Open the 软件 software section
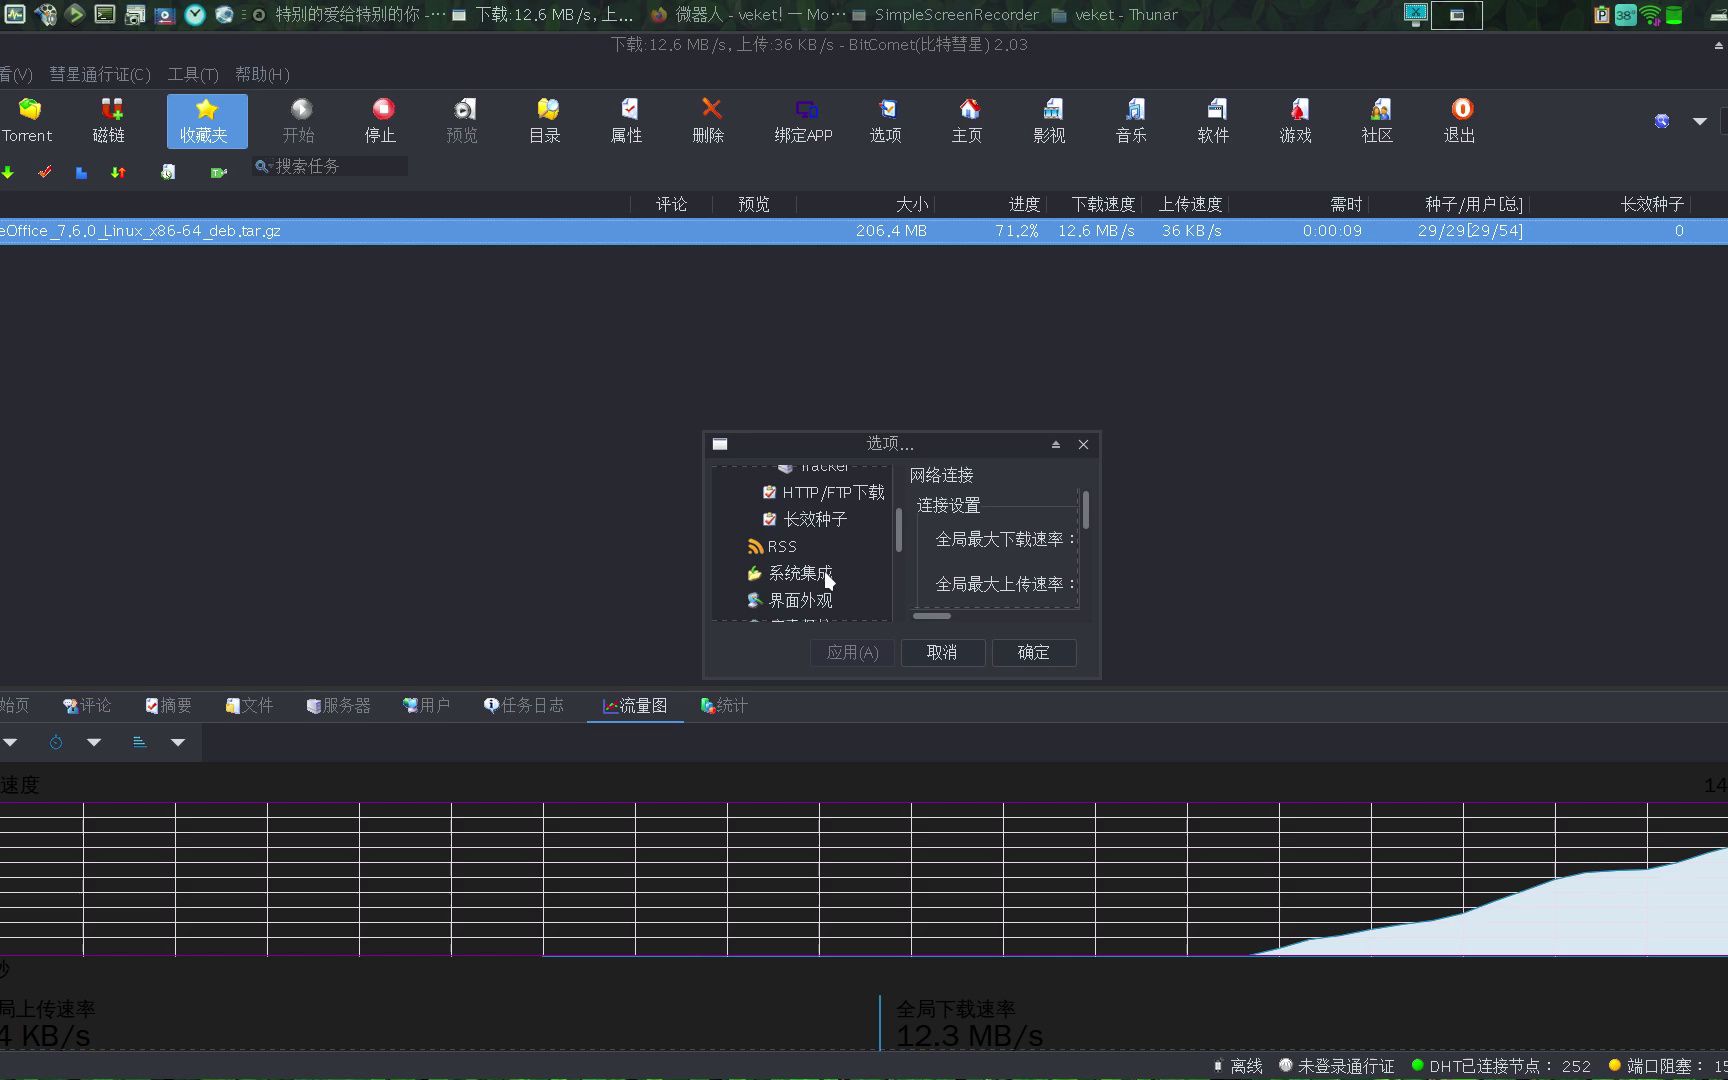 pos(1214,121)
